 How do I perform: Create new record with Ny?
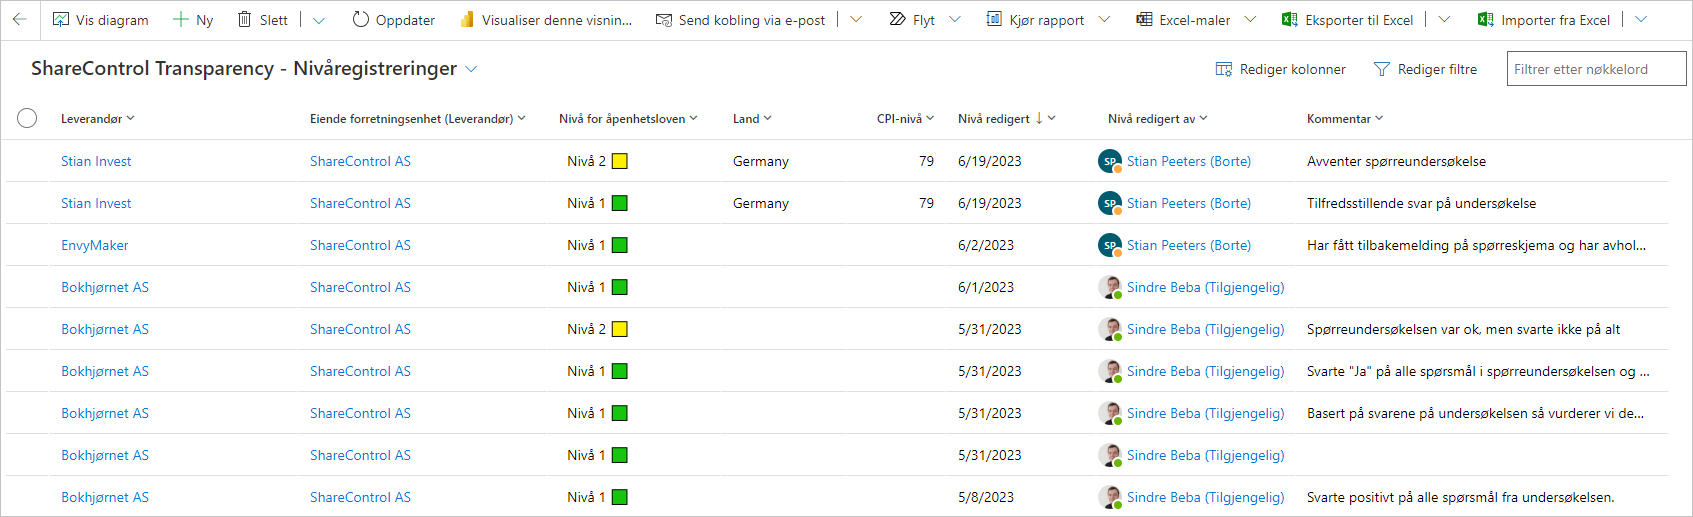point(193,20)
